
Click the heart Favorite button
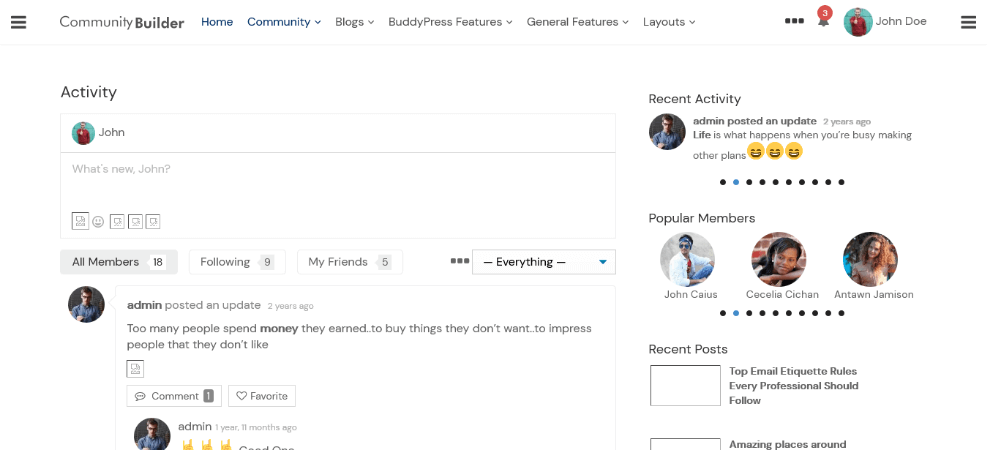[x=262, y=396]
